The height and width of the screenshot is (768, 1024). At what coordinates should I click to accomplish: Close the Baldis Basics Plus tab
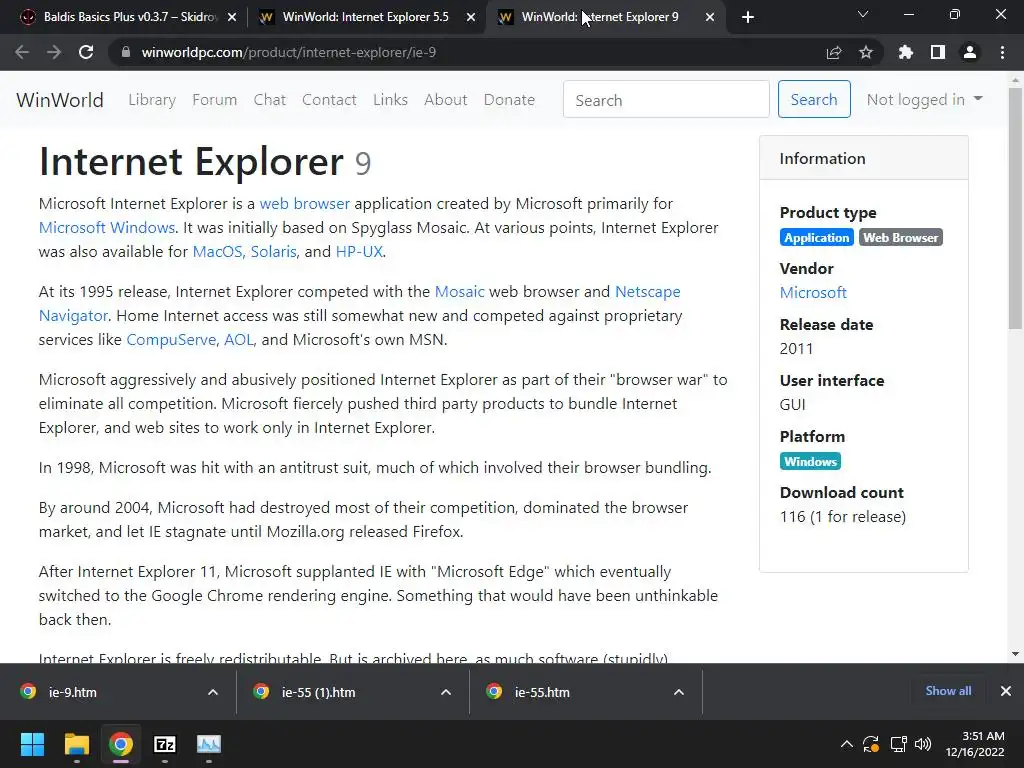pos(232,17)
